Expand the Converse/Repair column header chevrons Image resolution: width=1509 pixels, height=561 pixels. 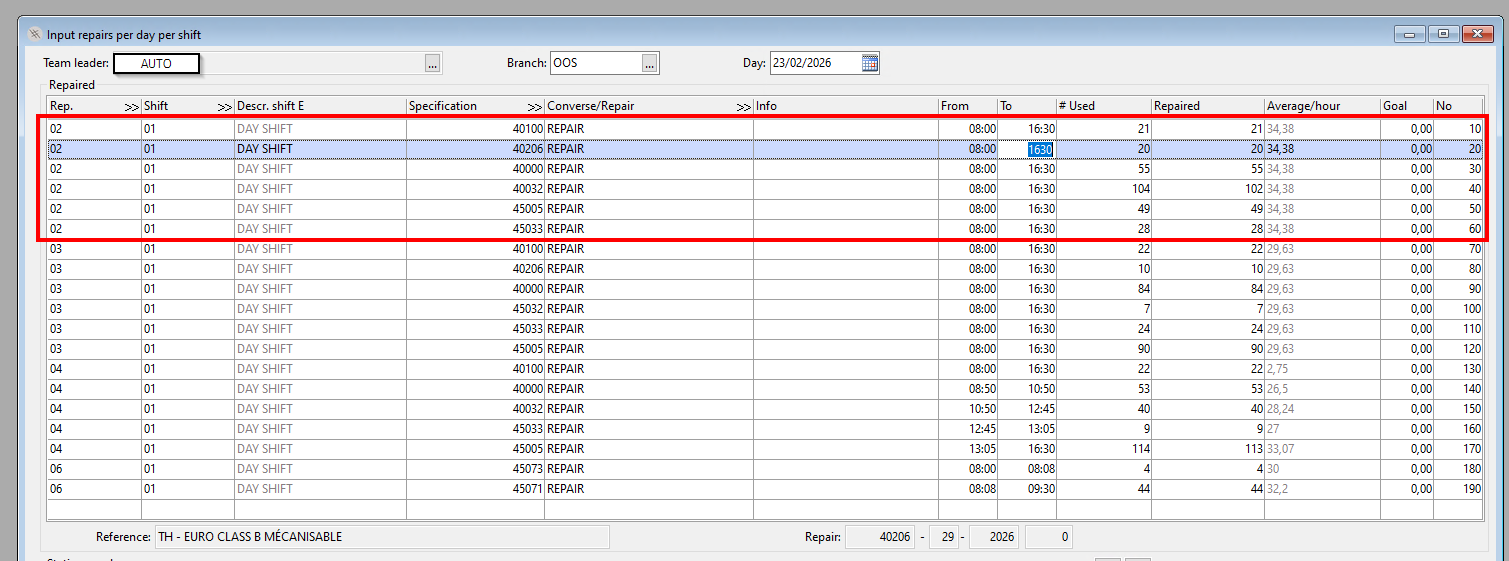click(743, 106)
